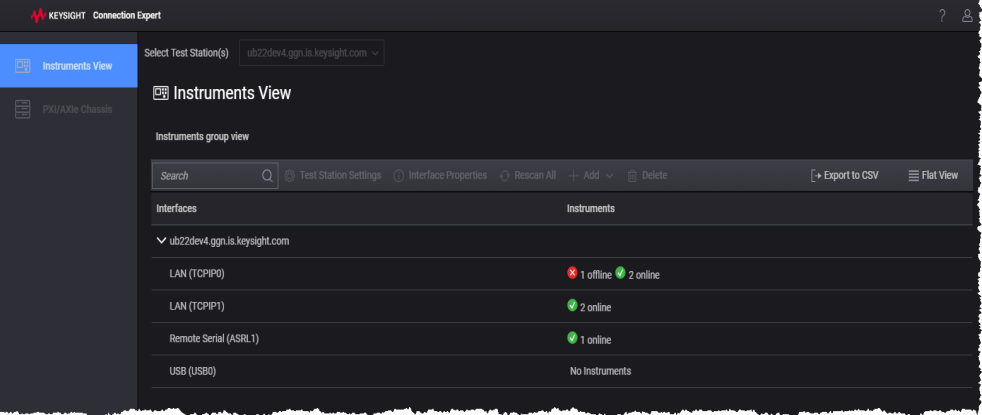Image resolution: width=982 pixels, height=415 pixels.
Task: Click the Interfaces column header
Action: pyautogui.click(x=176, y=208)
